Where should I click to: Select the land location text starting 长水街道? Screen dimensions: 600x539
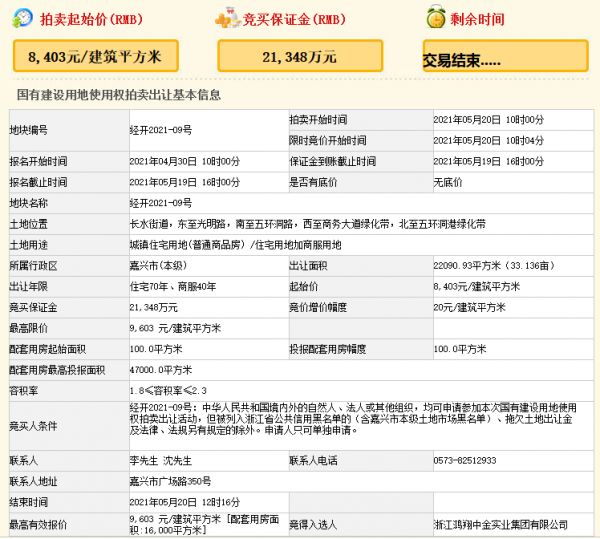point(308,224)
